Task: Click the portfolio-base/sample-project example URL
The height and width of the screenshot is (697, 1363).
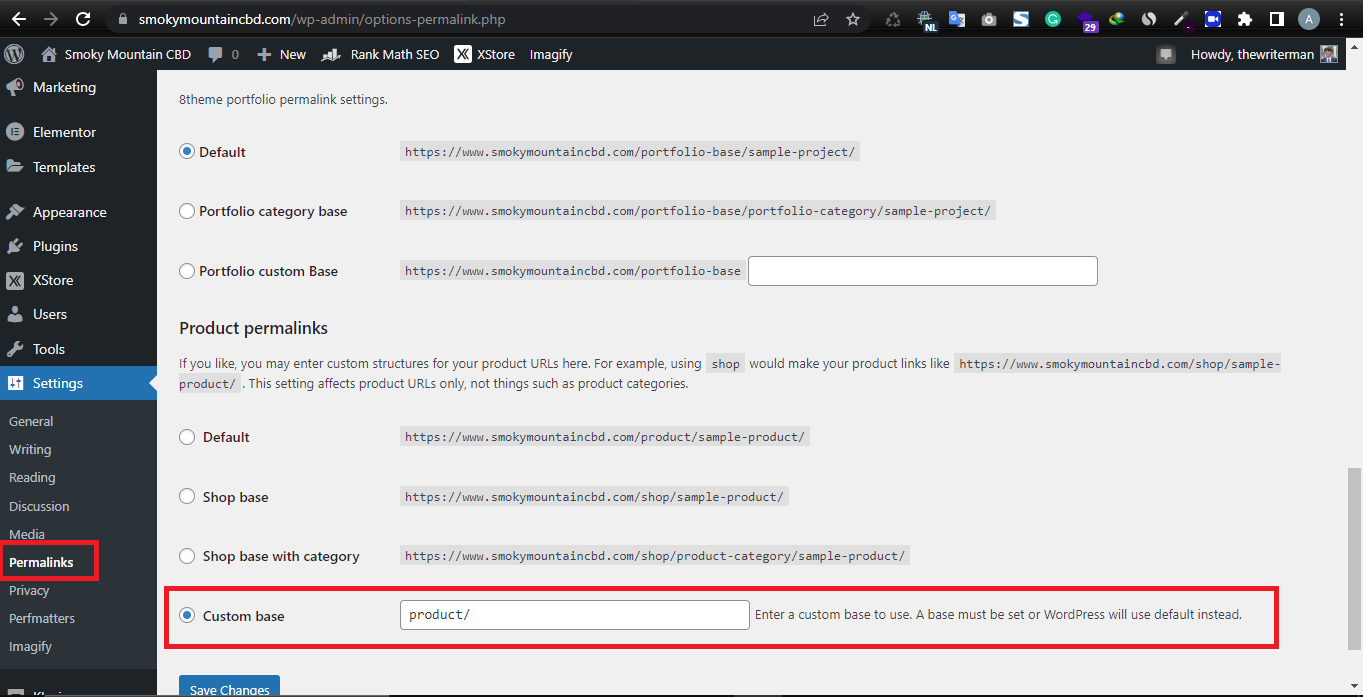Action: [630, 152]
